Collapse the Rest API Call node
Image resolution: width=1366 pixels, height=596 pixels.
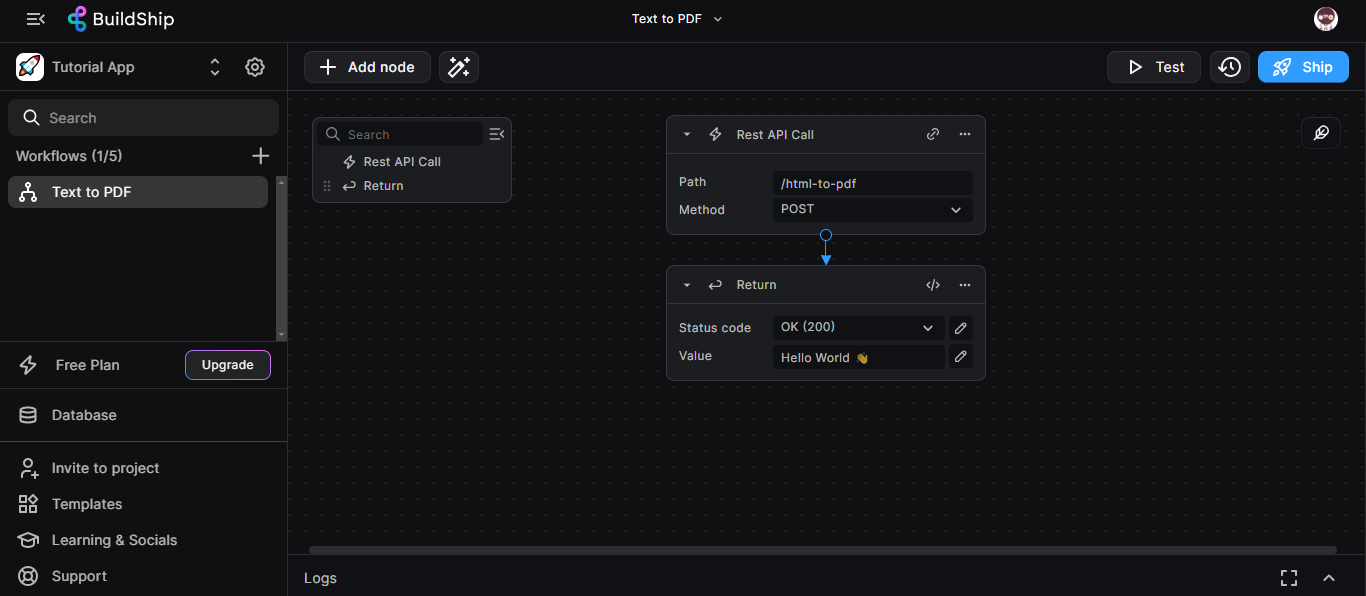pyautogui.click(x=686, y=134)
